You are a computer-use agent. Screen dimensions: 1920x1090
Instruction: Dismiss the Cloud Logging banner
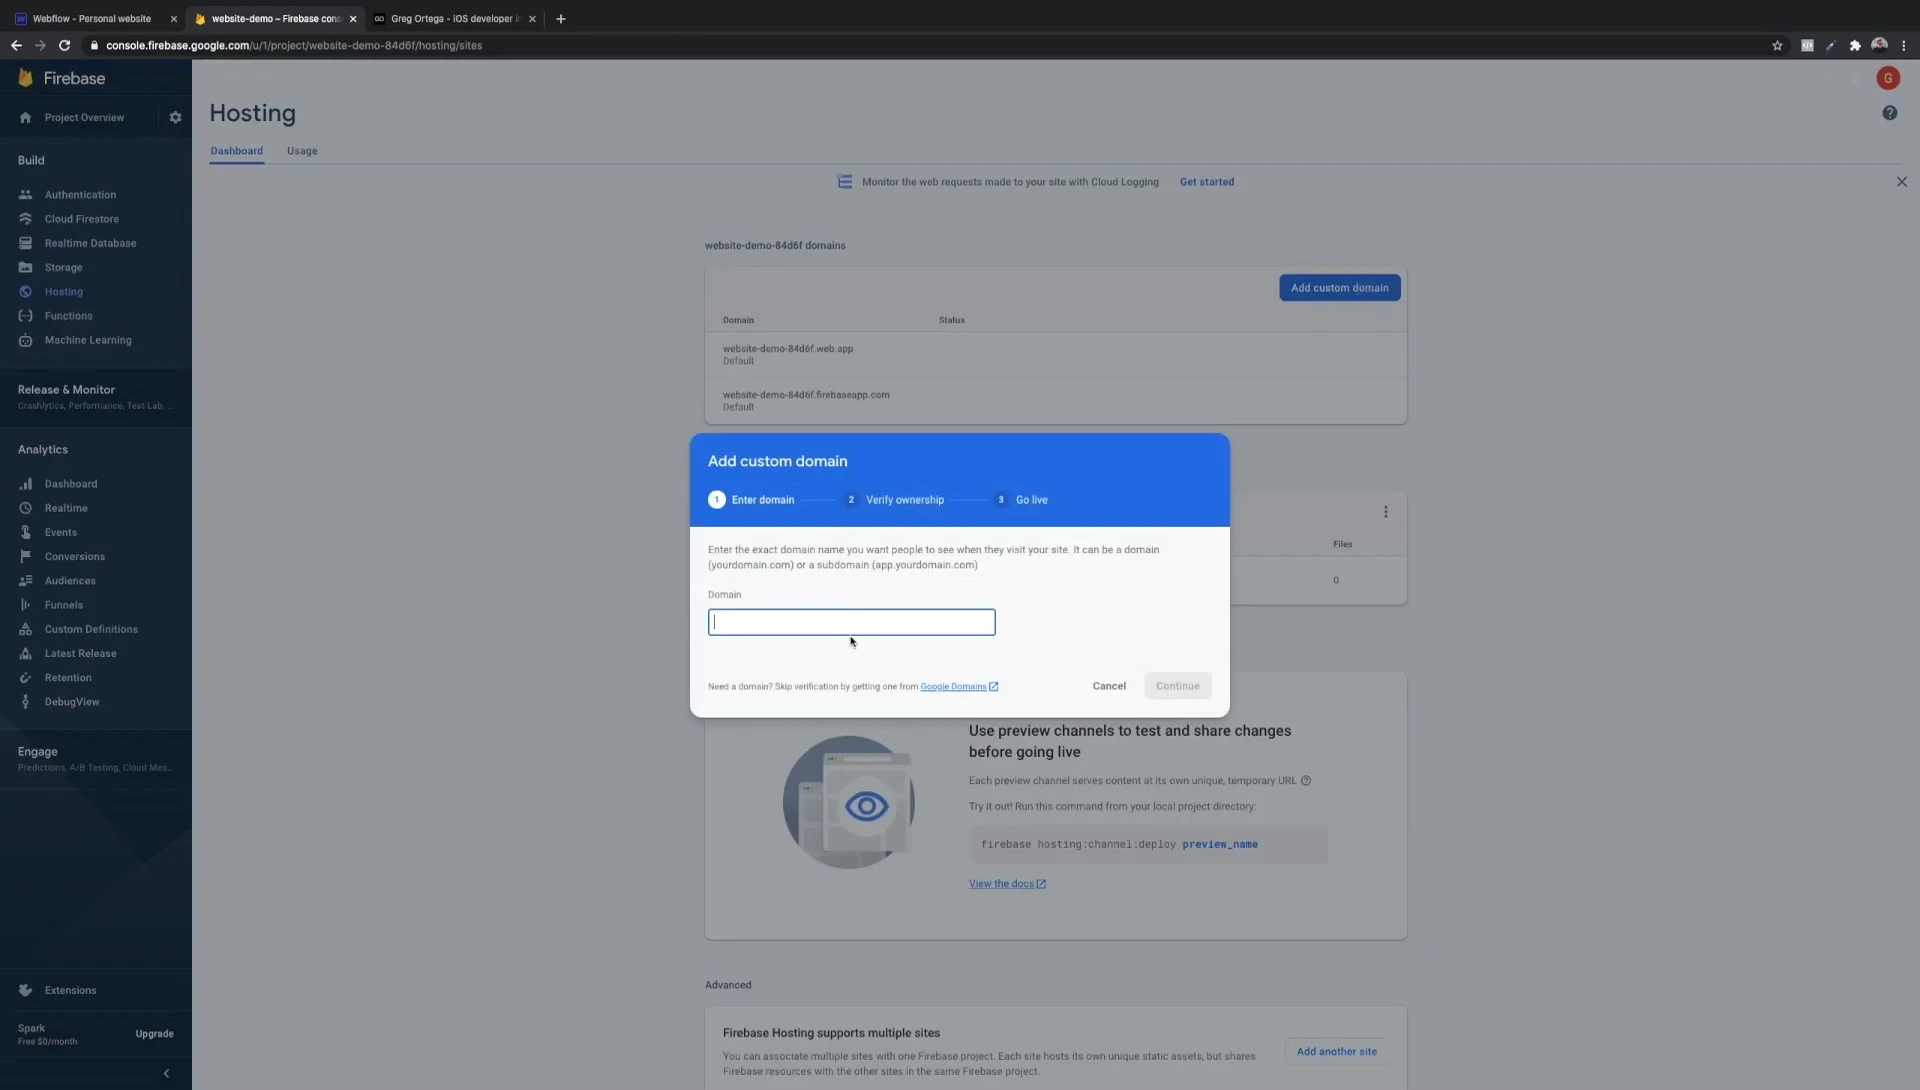pyautogui.click(x=1901, y=182)
